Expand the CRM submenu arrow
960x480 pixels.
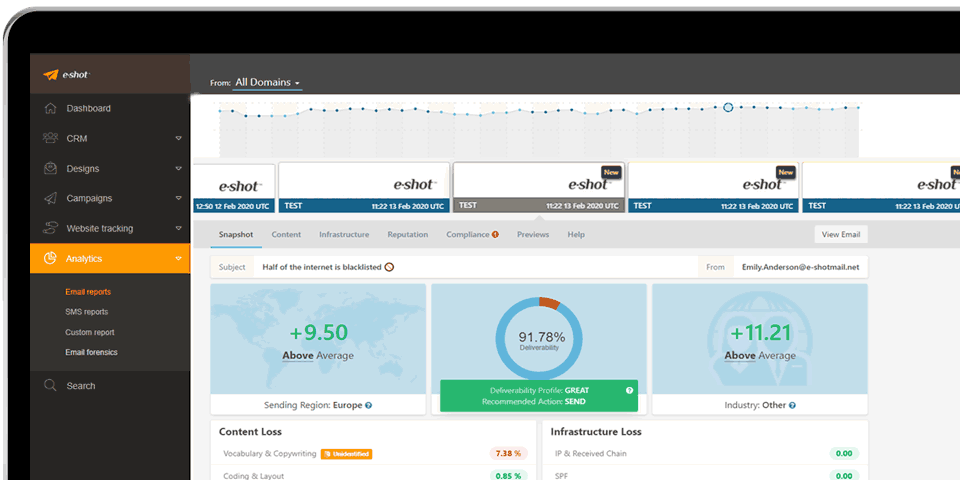(178, 138)
